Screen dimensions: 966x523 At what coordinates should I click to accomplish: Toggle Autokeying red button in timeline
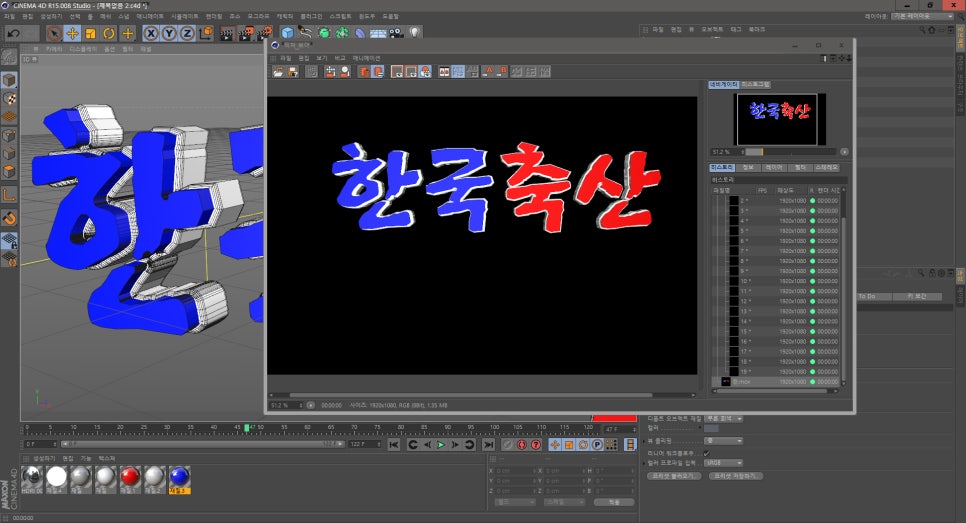[522, 444]
